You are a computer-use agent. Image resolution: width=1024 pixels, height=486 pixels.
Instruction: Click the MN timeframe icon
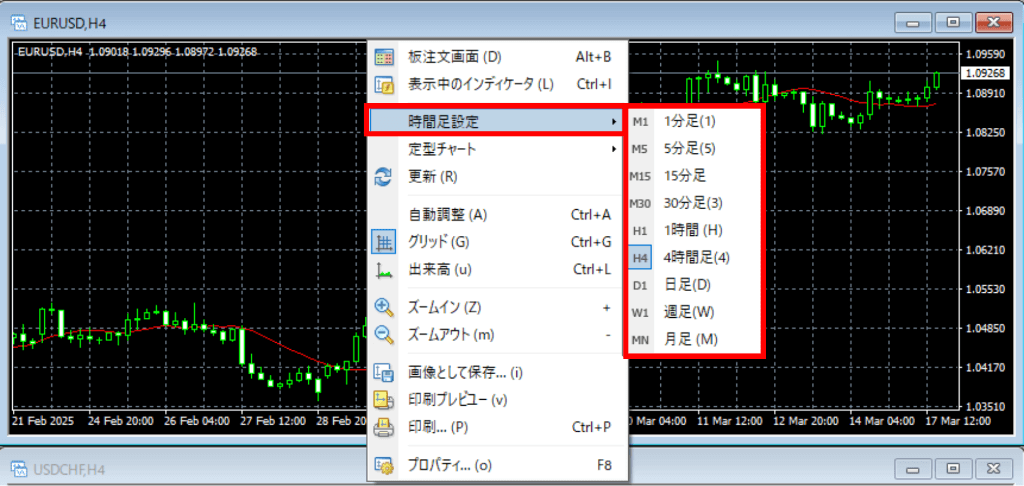641,340
